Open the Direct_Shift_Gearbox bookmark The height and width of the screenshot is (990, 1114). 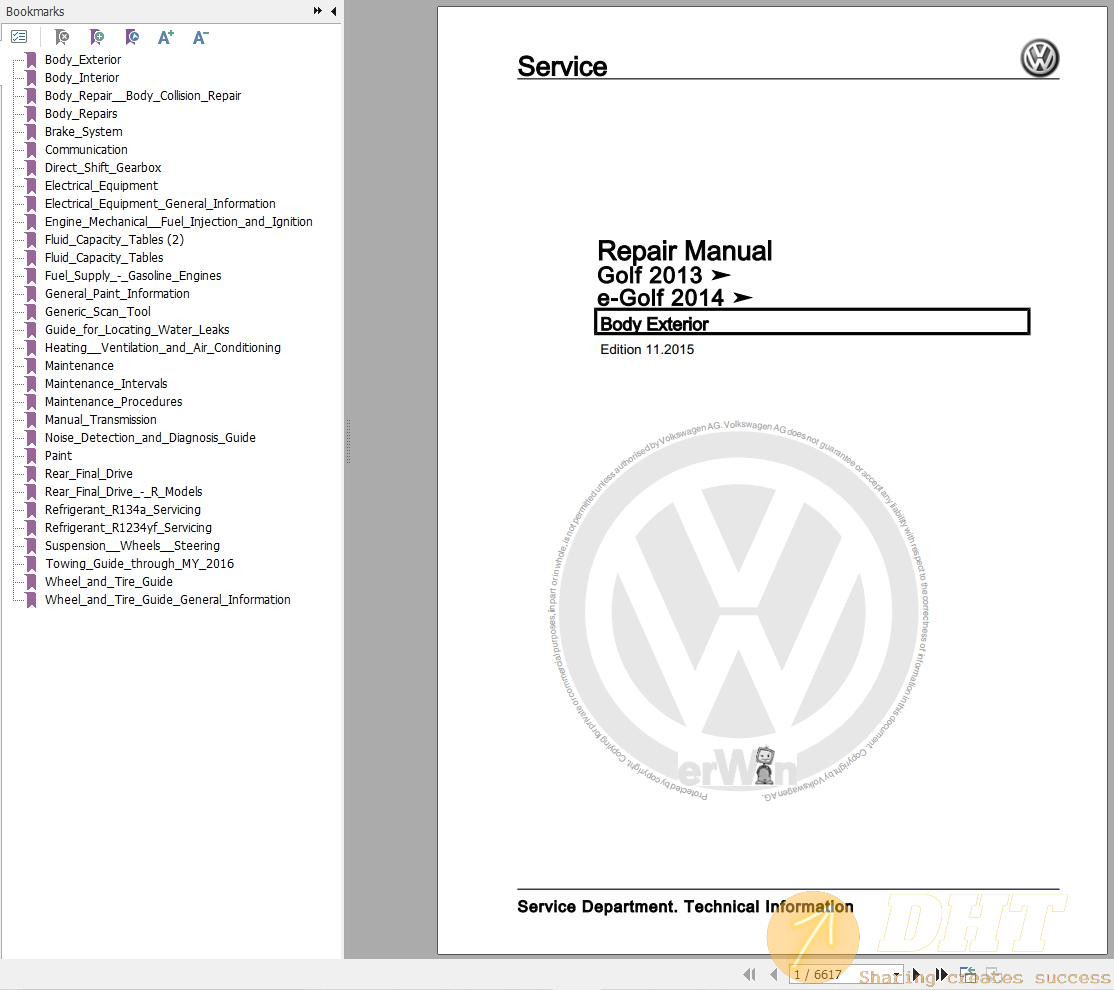point(103,168)
